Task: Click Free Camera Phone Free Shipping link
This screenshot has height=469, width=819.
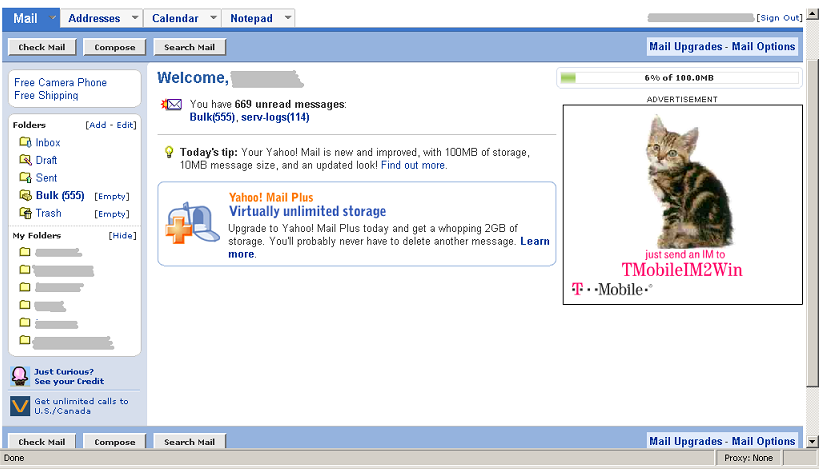Action: (60, 89)
